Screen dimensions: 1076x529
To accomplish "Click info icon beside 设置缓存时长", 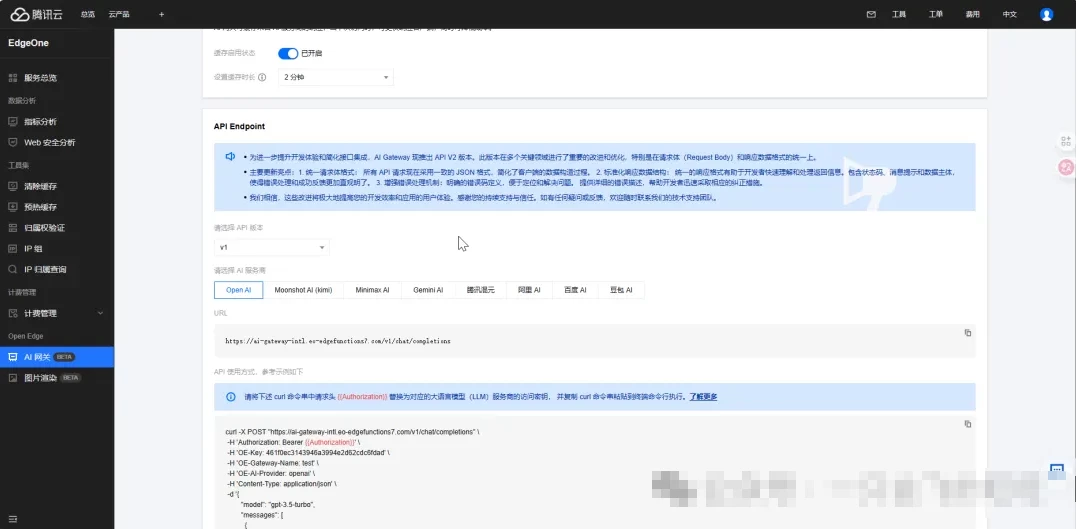I will click(x=262, y=78).
